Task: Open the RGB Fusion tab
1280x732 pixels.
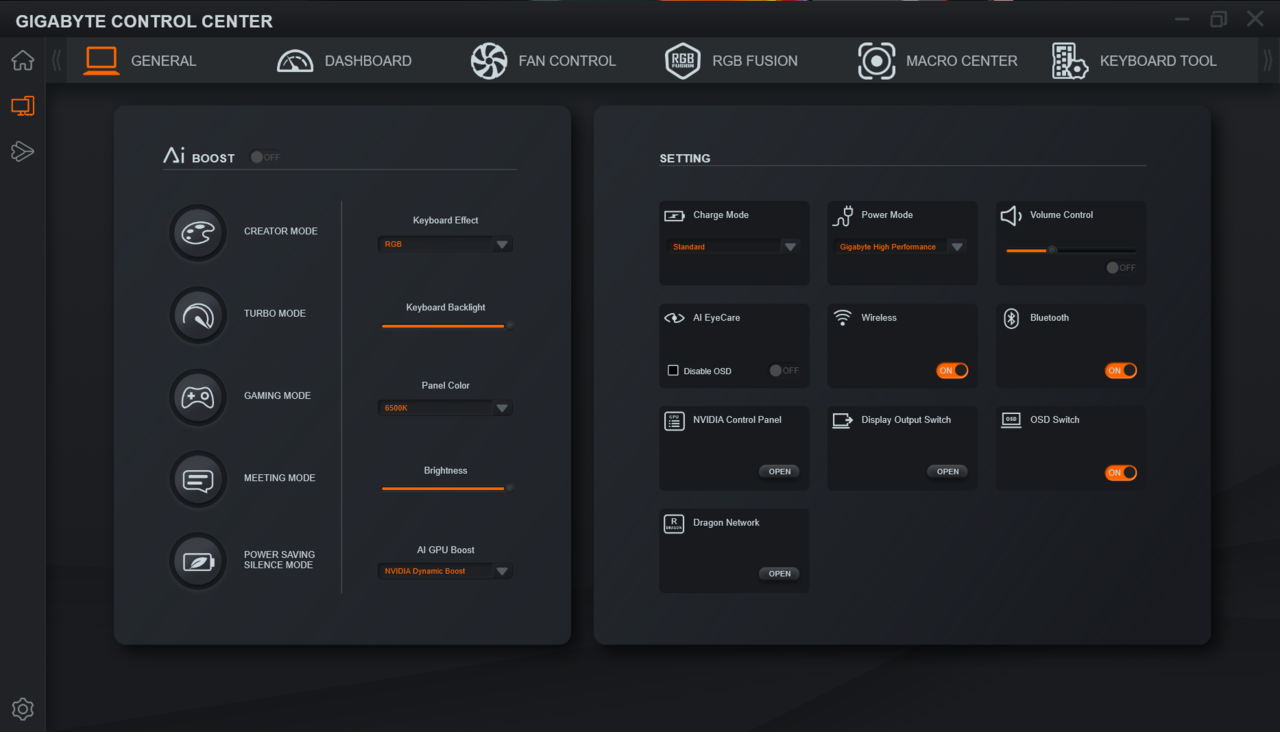Action: pyautogui.click(x=732, y=61)
